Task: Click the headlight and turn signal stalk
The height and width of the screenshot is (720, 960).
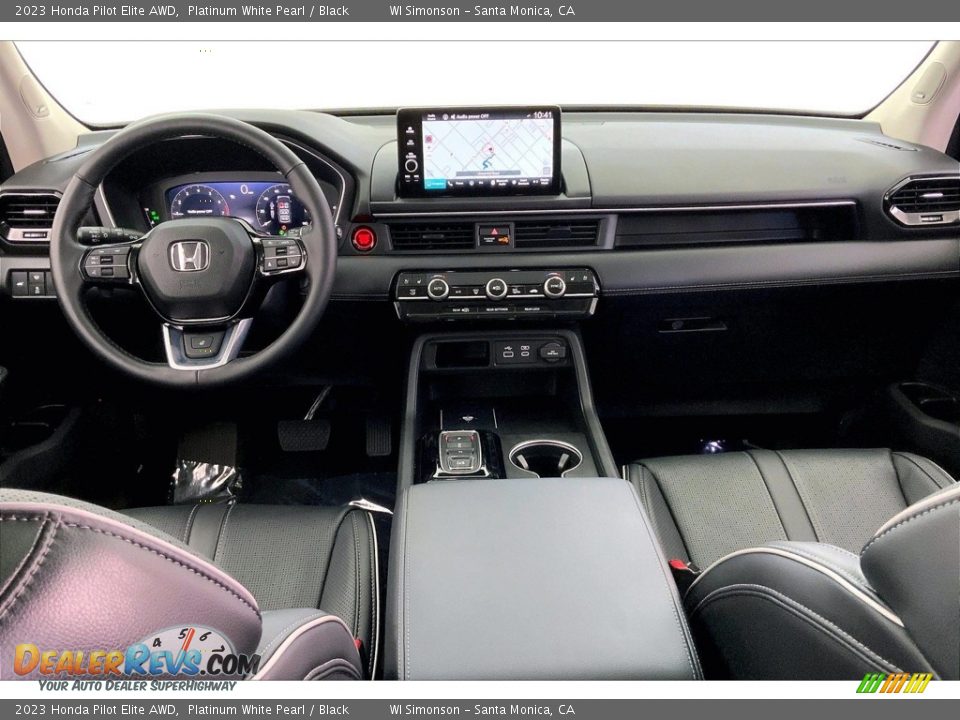Action: pyautogui.click(x=110, y=235)
